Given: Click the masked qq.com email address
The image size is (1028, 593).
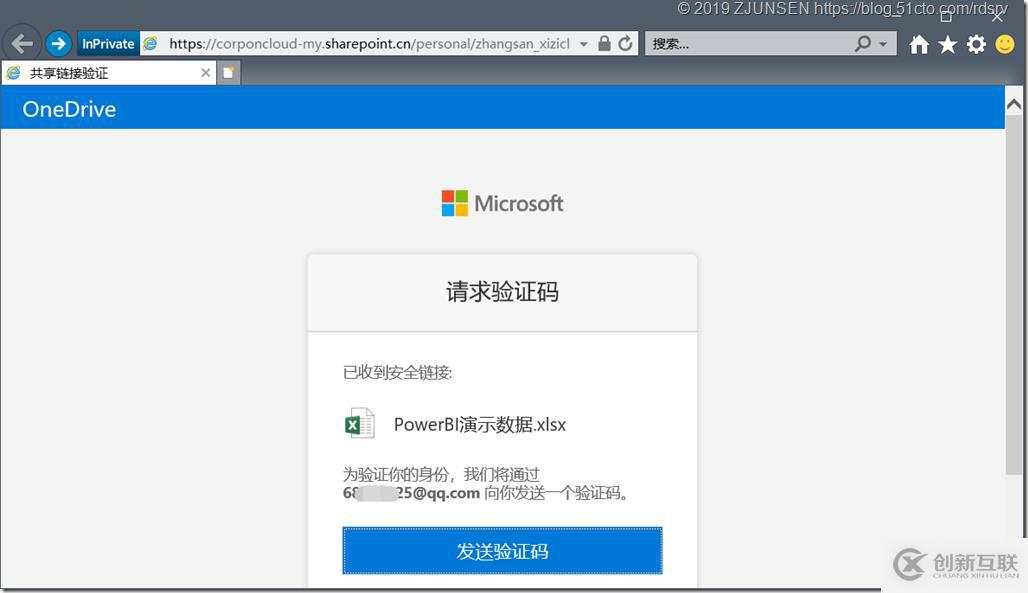Looking at the screenshot, I should click(x=411, y=493).
